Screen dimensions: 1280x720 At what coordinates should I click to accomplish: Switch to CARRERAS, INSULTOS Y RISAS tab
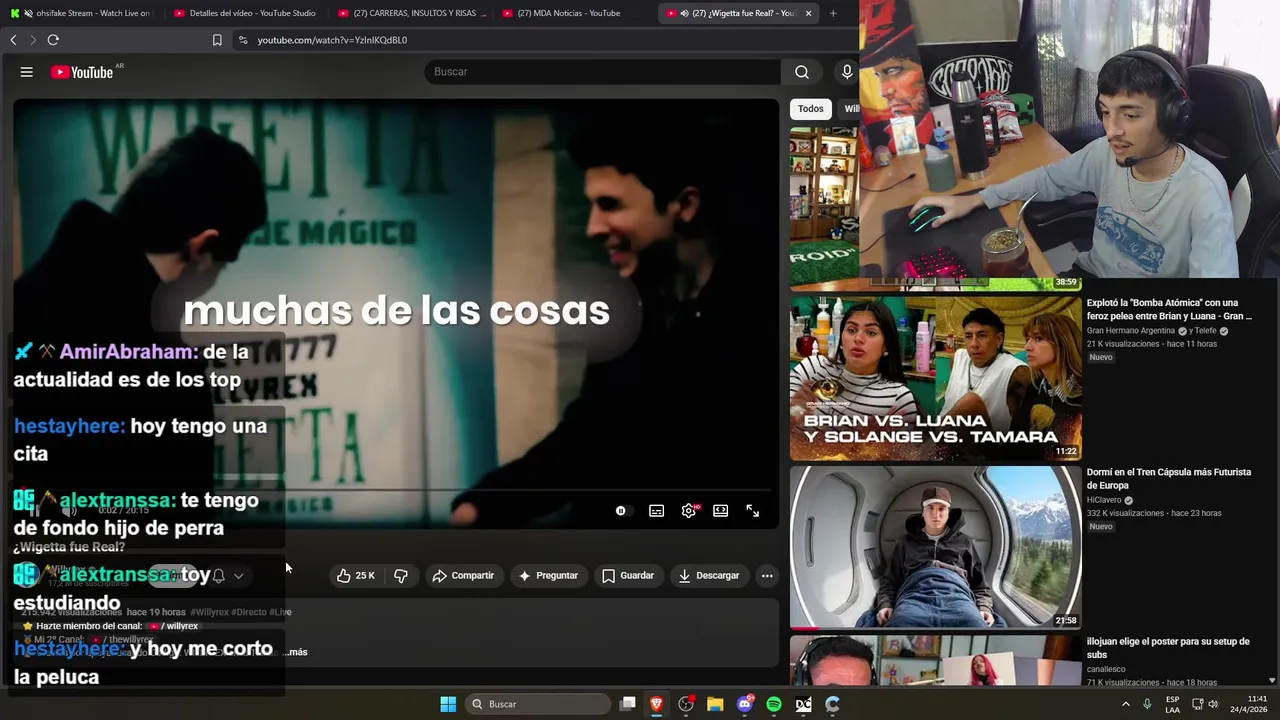[x=412, y=13]
